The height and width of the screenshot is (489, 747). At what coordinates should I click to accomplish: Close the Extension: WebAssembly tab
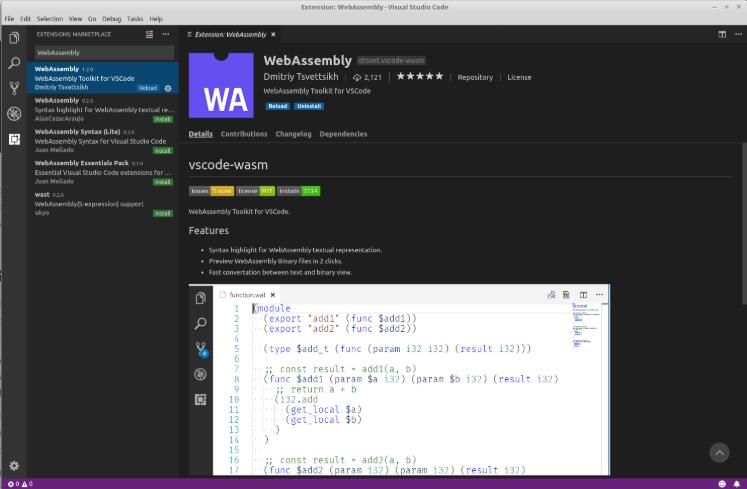click(273, 34)
